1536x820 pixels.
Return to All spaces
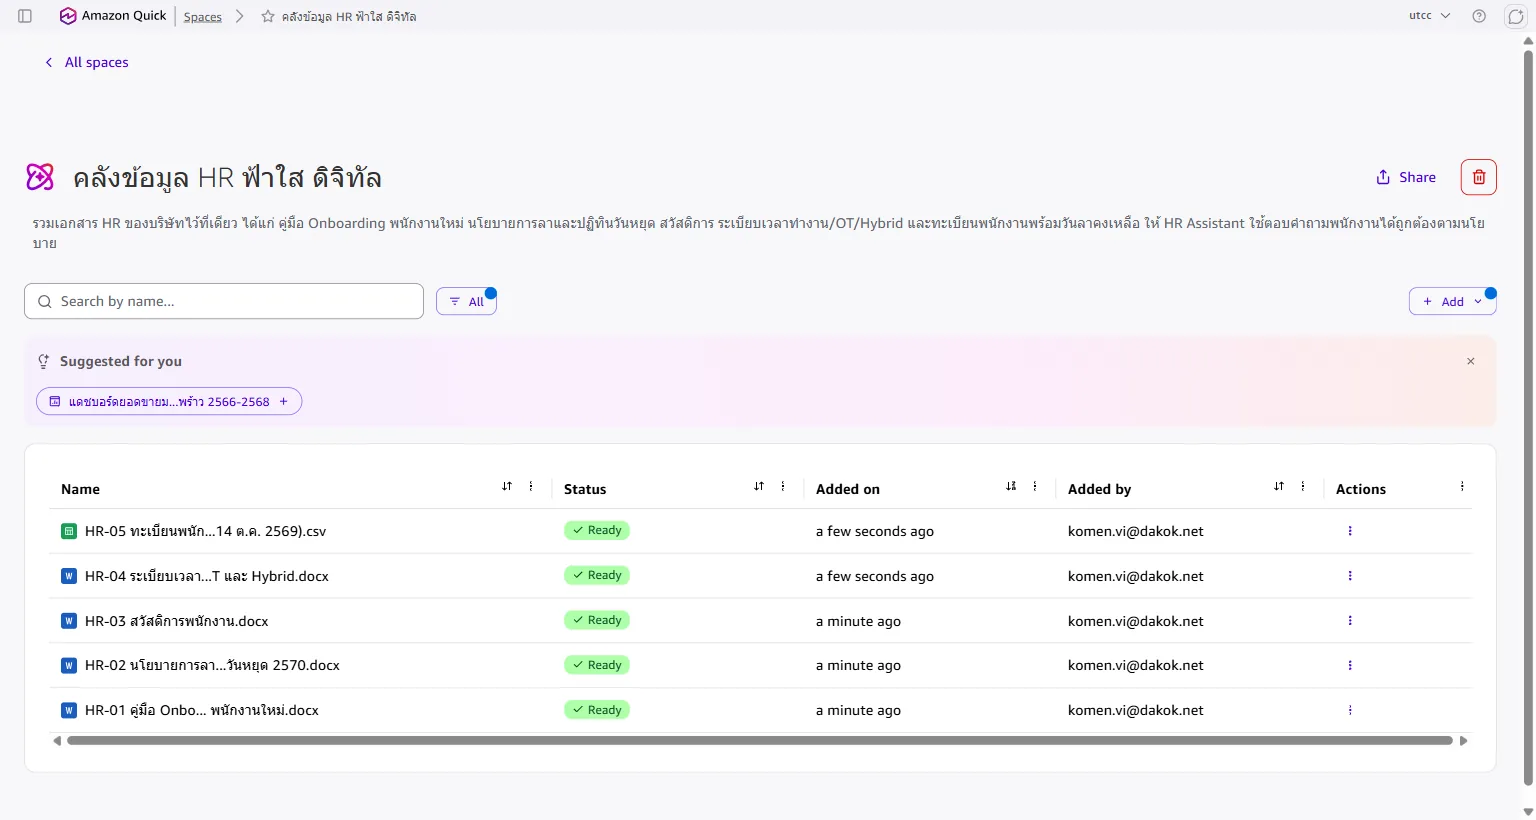(x=87, y=62)
